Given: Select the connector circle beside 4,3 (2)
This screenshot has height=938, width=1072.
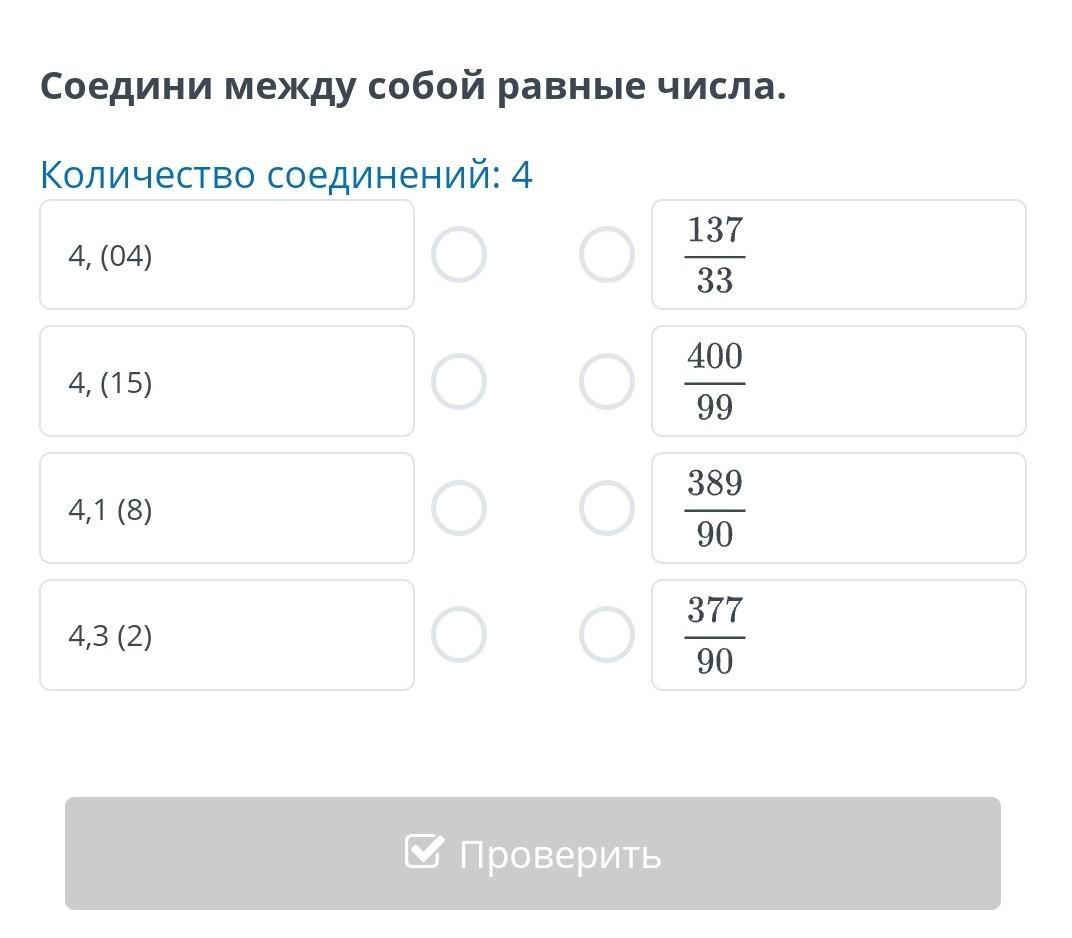Looking at the screenshot, I should click(x=459, y=635).
